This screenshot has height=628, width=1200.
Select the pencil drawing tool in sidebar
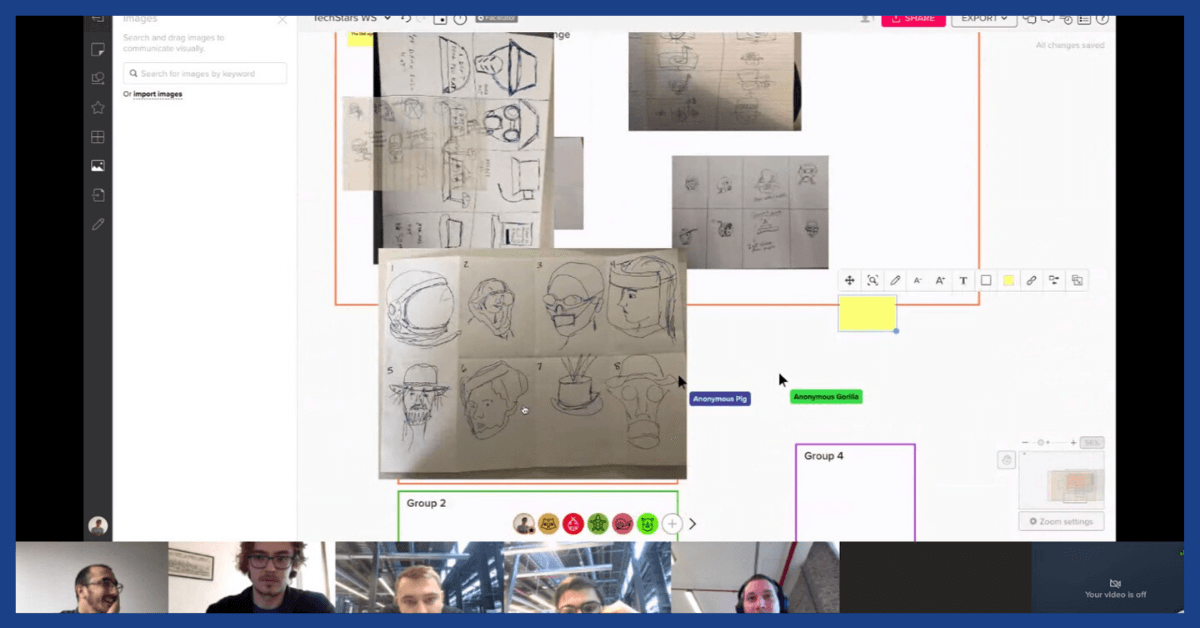click(98, 224)
